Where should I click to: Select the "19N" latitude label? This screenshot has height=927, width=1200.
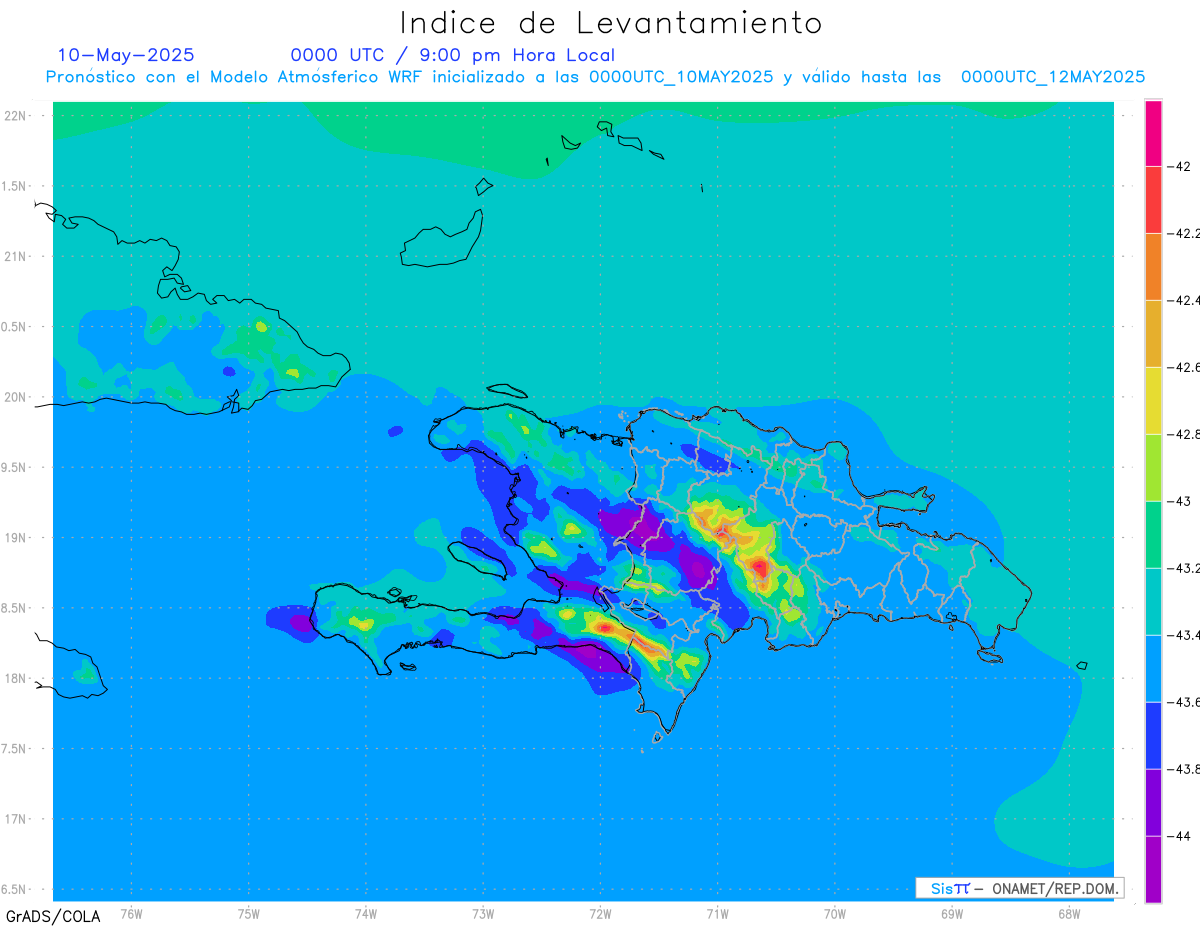pyautogui.click(x=15, y=537)
